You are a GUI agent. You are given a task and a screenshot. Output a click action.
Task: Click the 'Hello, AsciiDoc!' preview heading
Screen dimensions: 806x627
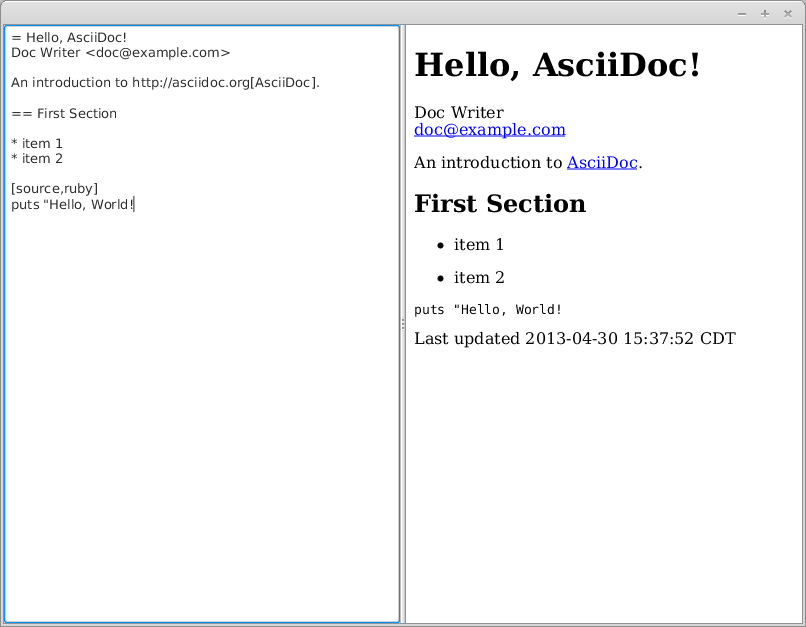pyautogui.click(x=557, y=65)
